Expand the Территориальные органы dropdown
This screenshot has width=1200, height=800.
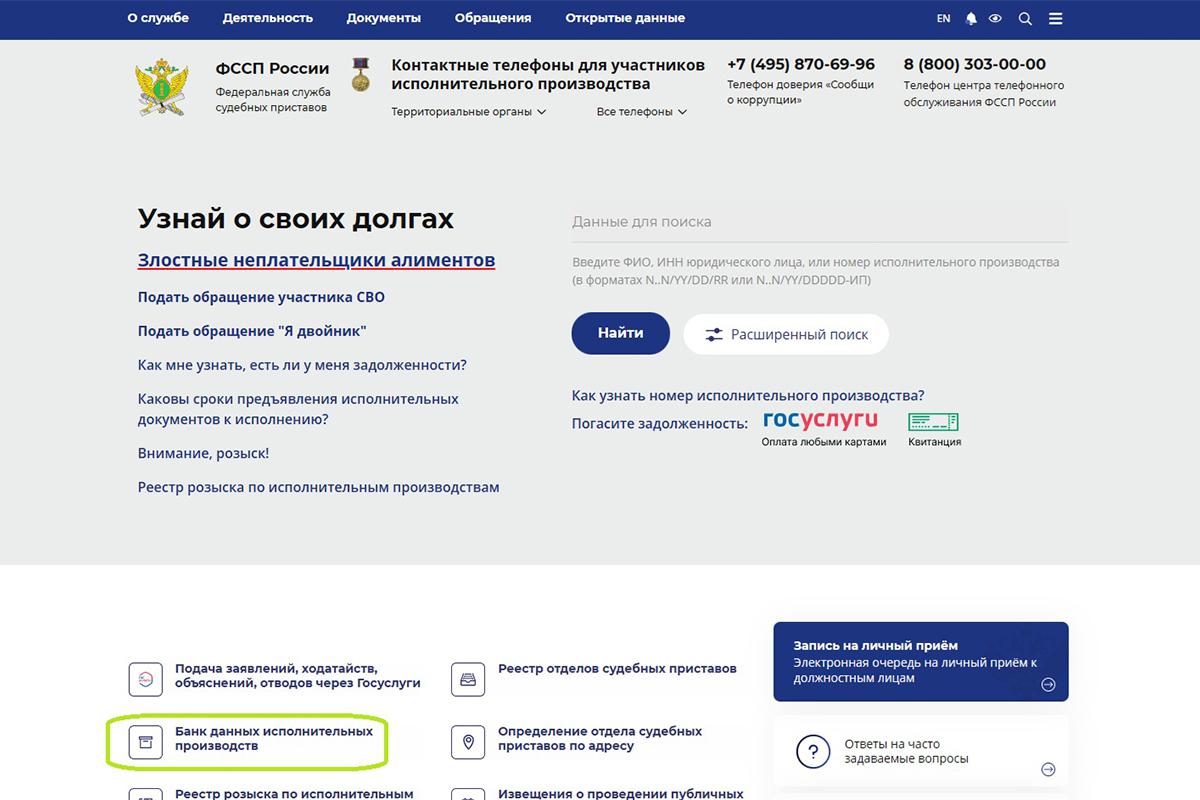click(x=466, y=112)
